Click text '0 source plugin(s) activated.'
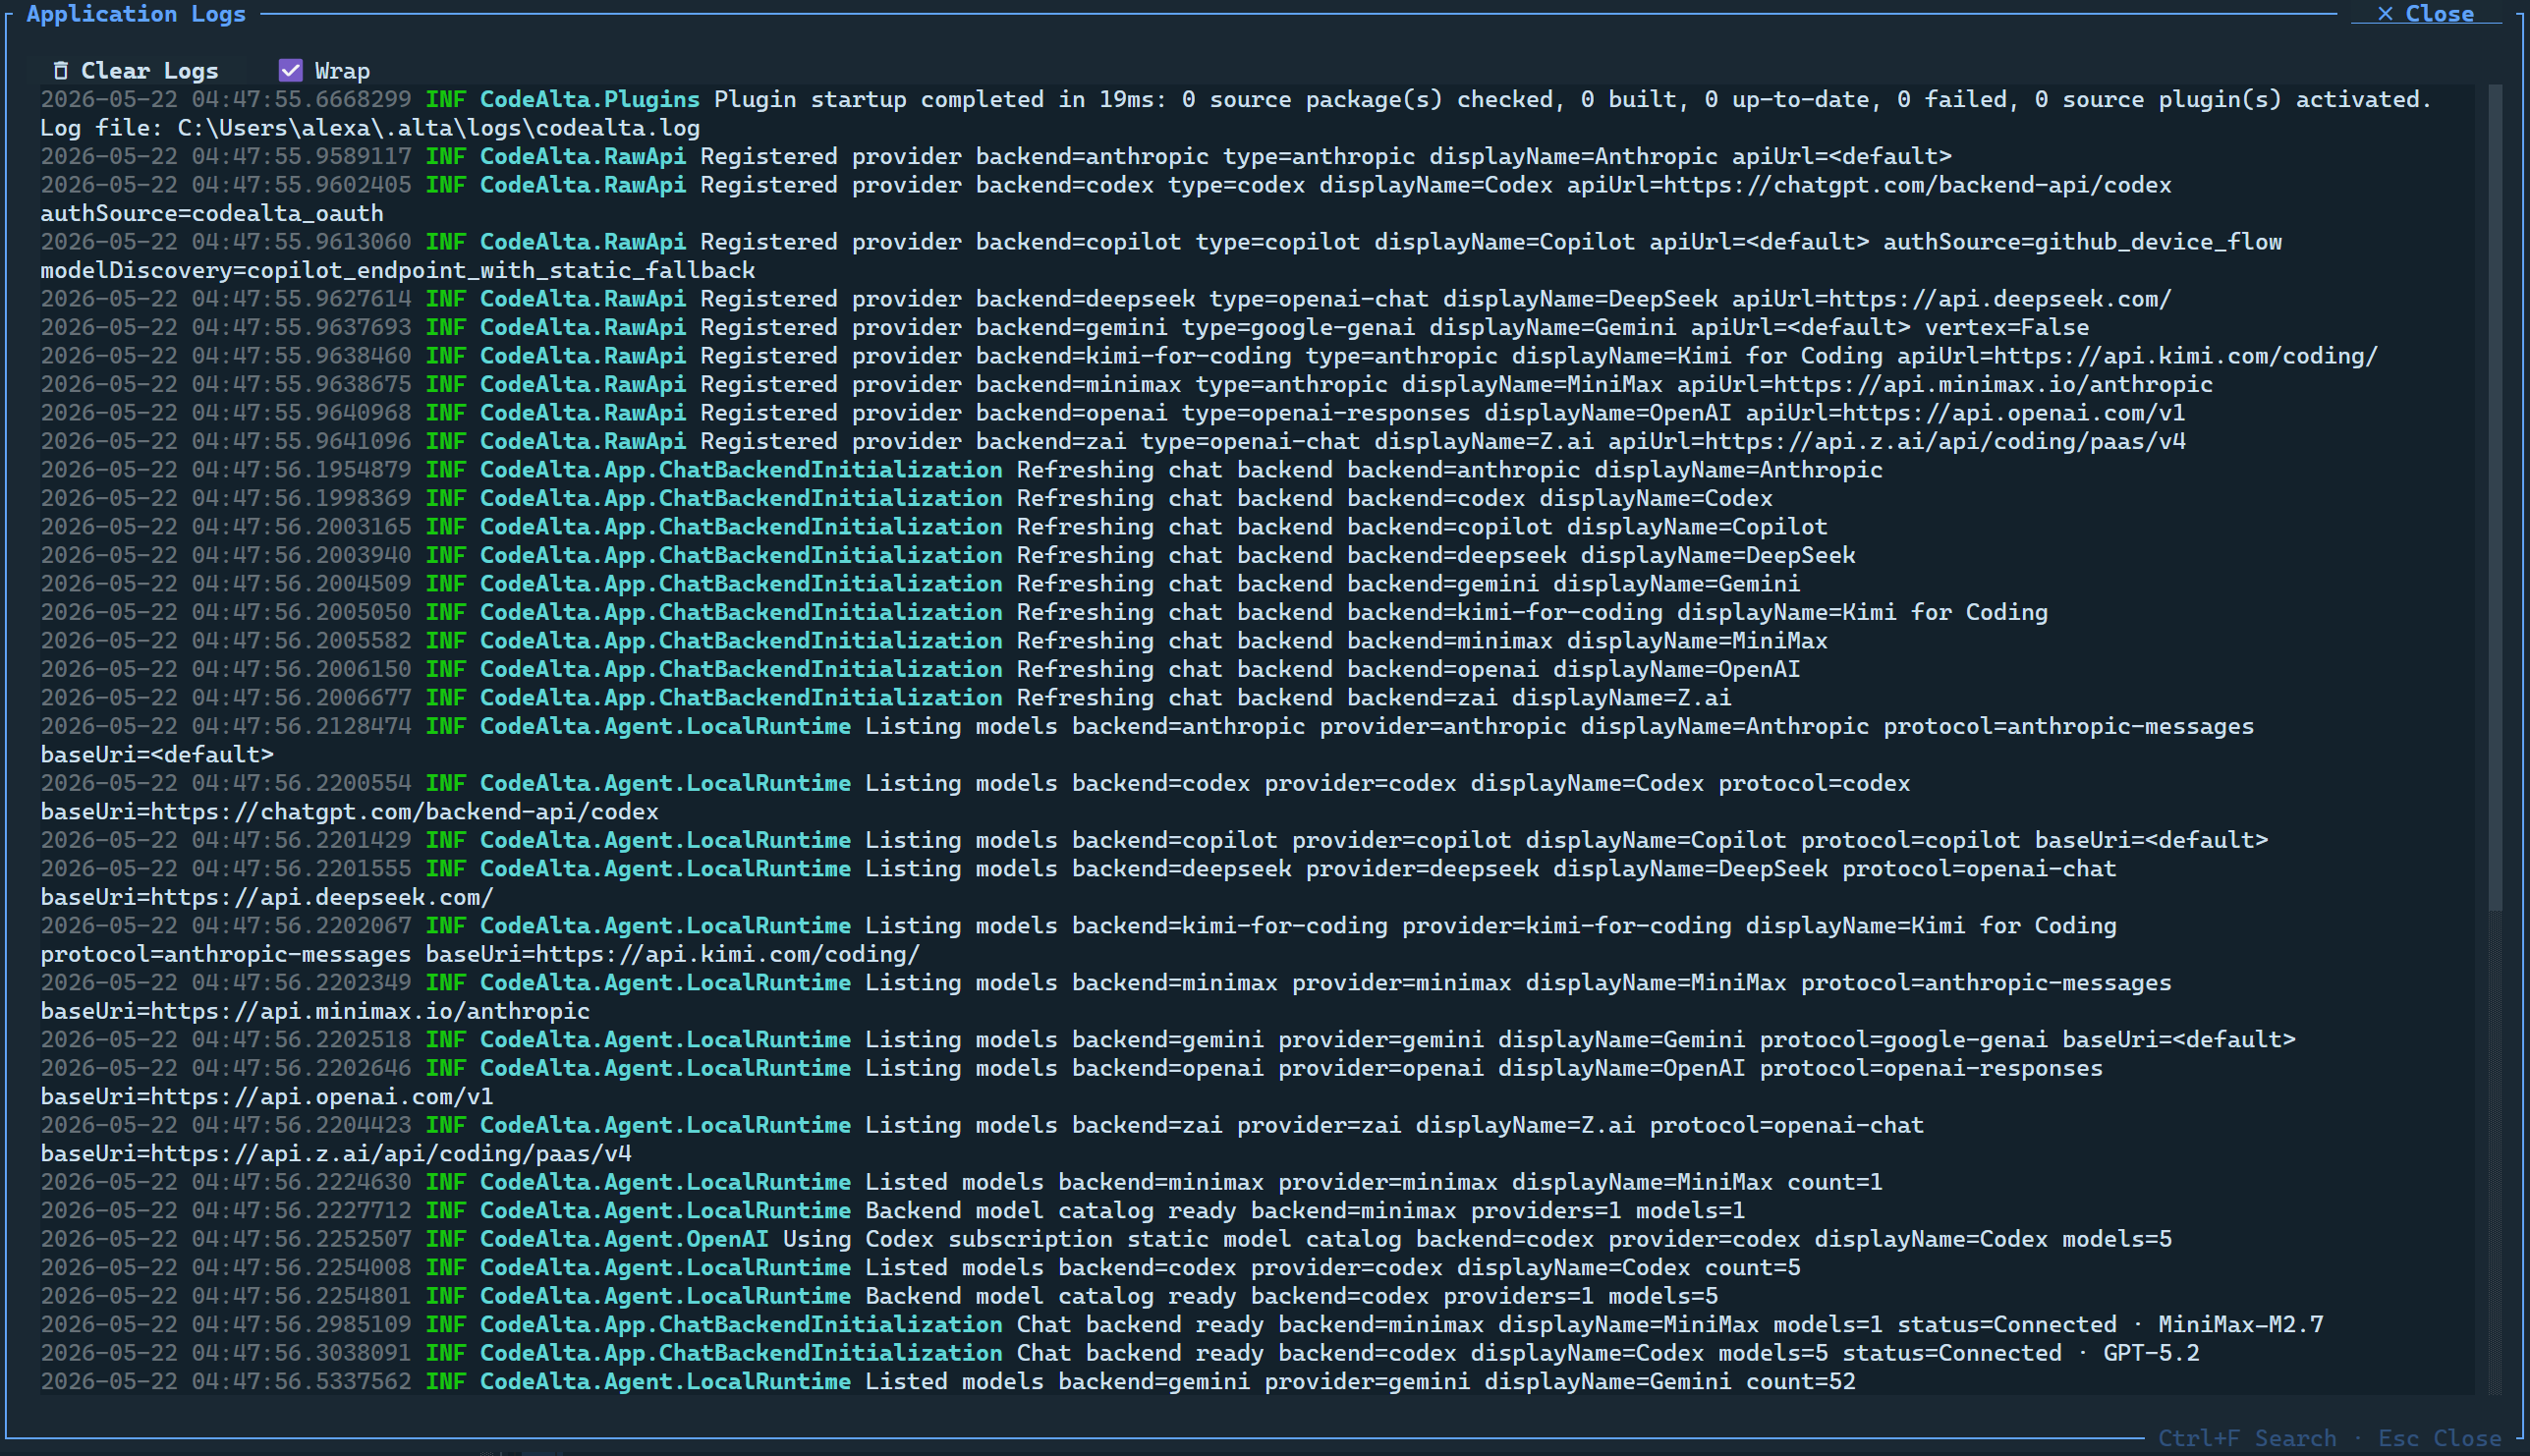The width and height of the screenshot is (2530, 1456). (2232, 99)
